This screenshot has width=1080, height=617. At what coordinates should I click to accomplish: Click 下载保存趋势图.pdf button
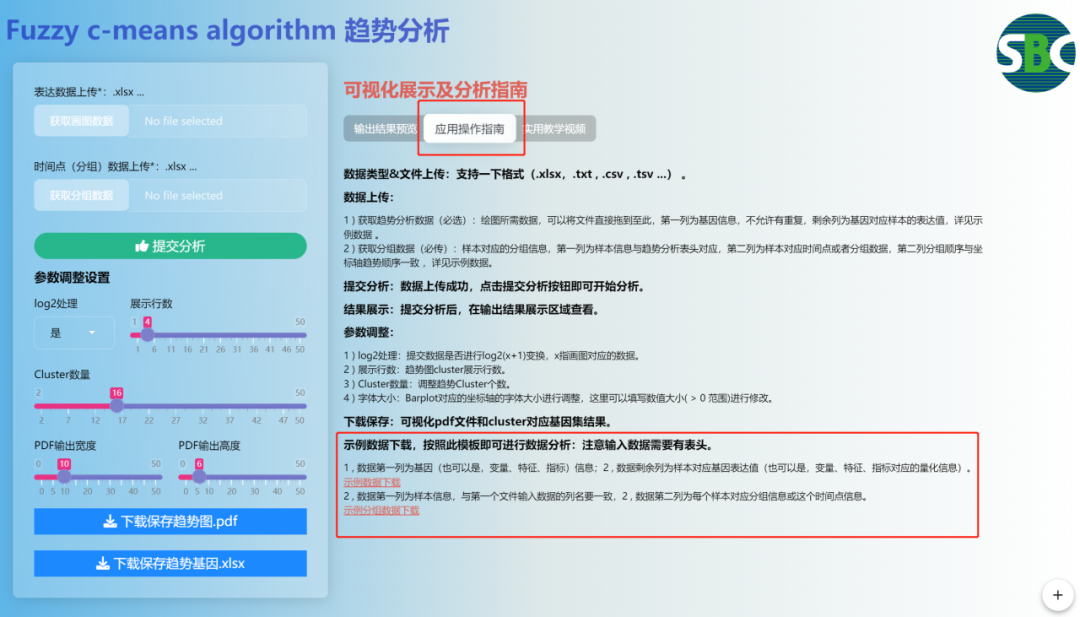(x=170, y=521)
